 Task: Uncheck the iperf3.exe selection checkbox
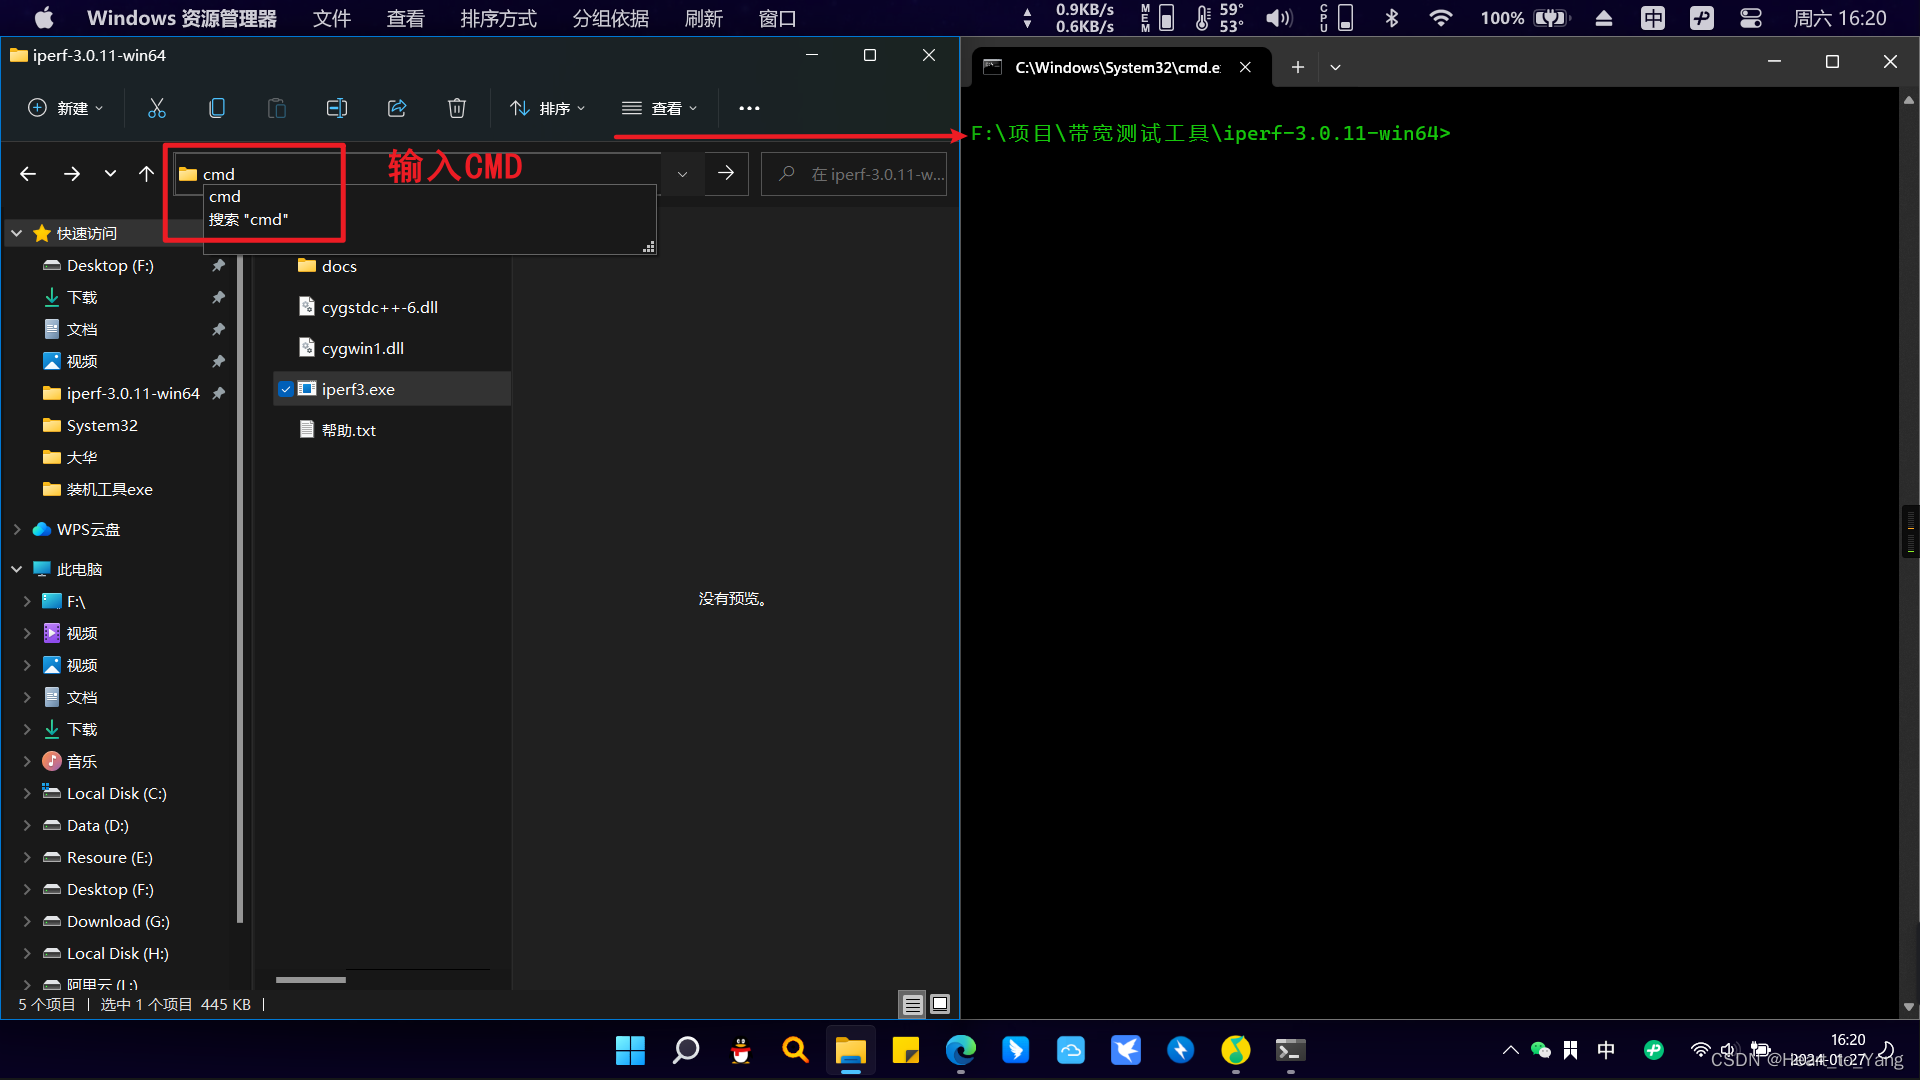(x=286, y=389)
